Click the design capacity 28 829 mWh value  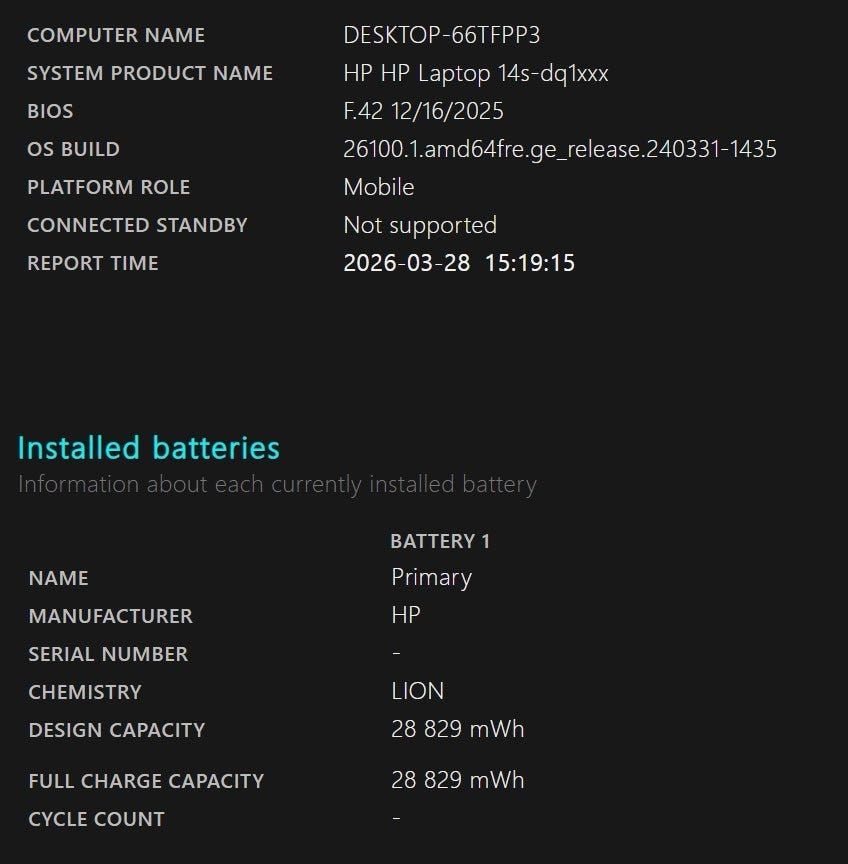tap(457, 730)
